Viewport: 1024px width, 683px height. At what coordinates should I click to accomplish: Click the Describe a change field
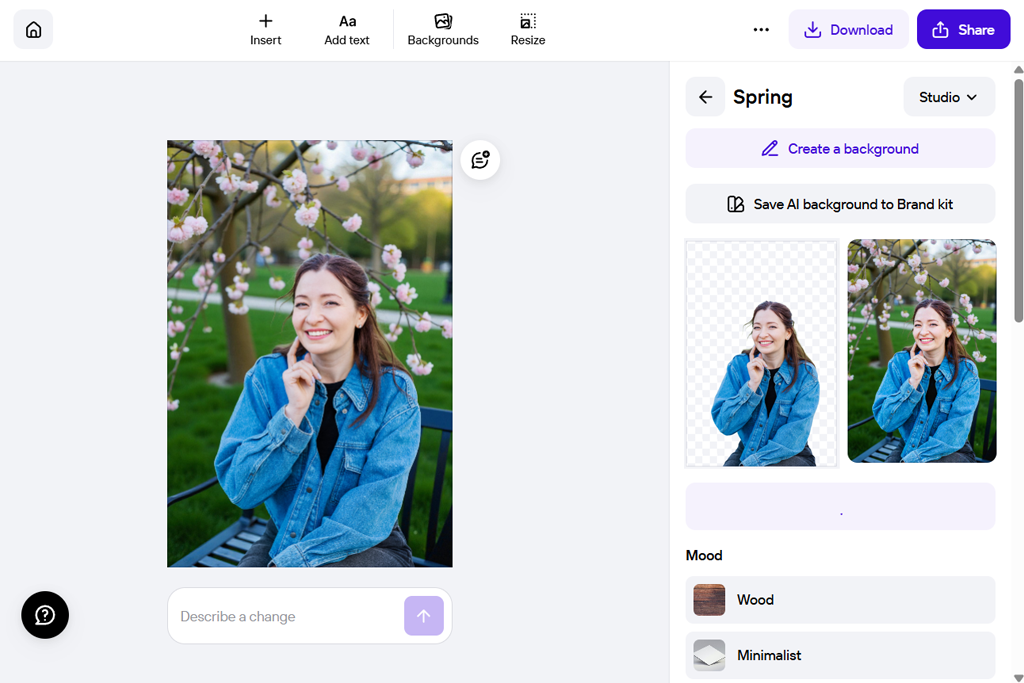(287, 616)
